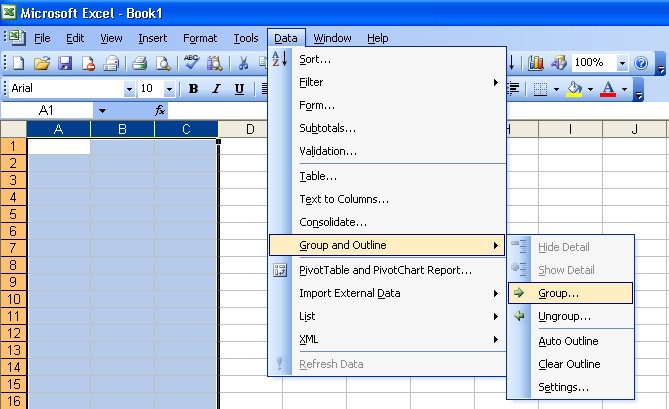Toggle Underline formatting
Screen dimensions: 669x409
[239, 89]
